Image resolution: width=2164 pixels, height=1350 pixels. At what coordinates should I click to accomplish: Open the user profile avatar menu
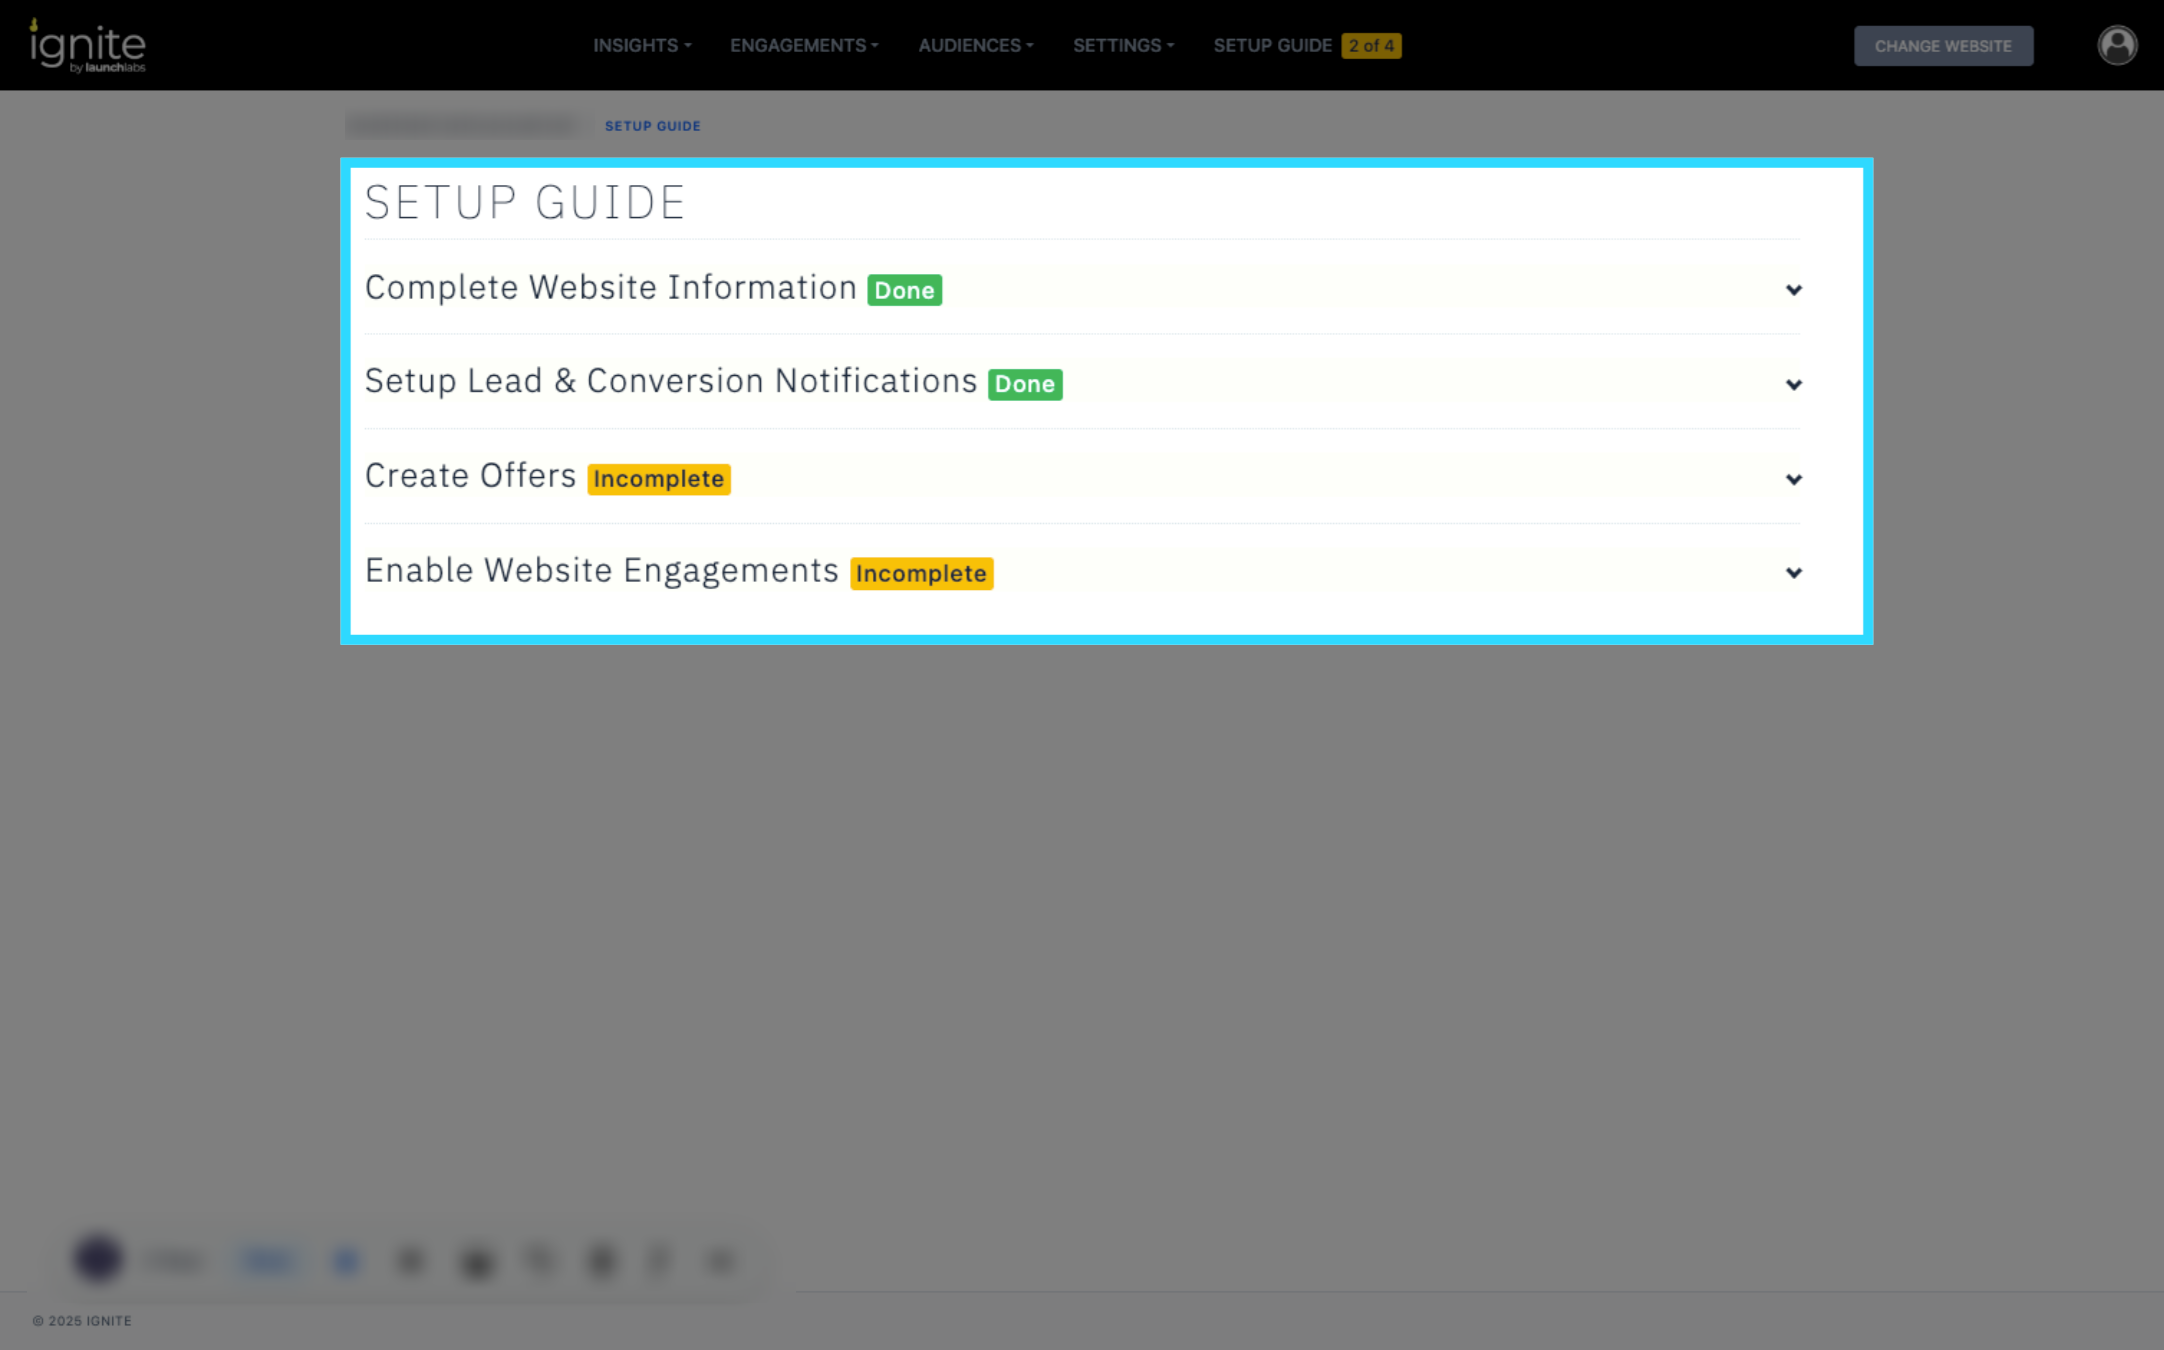pos(2116,46)
